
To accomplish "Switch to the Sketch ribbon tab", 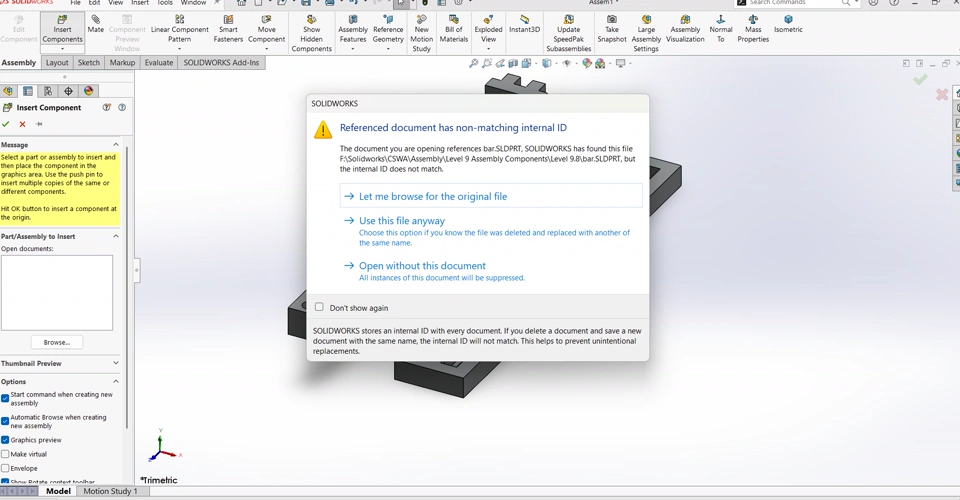I will pos(89,62).
